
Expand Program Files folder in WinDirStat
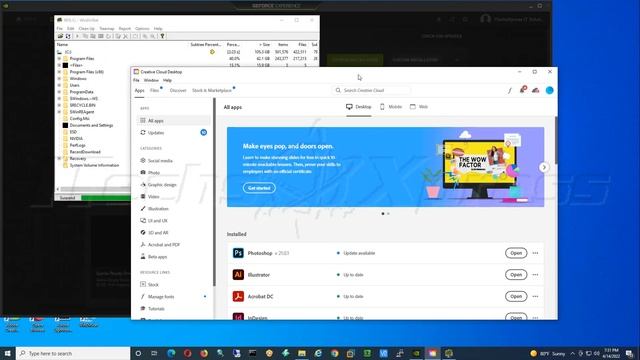[59, 59]
